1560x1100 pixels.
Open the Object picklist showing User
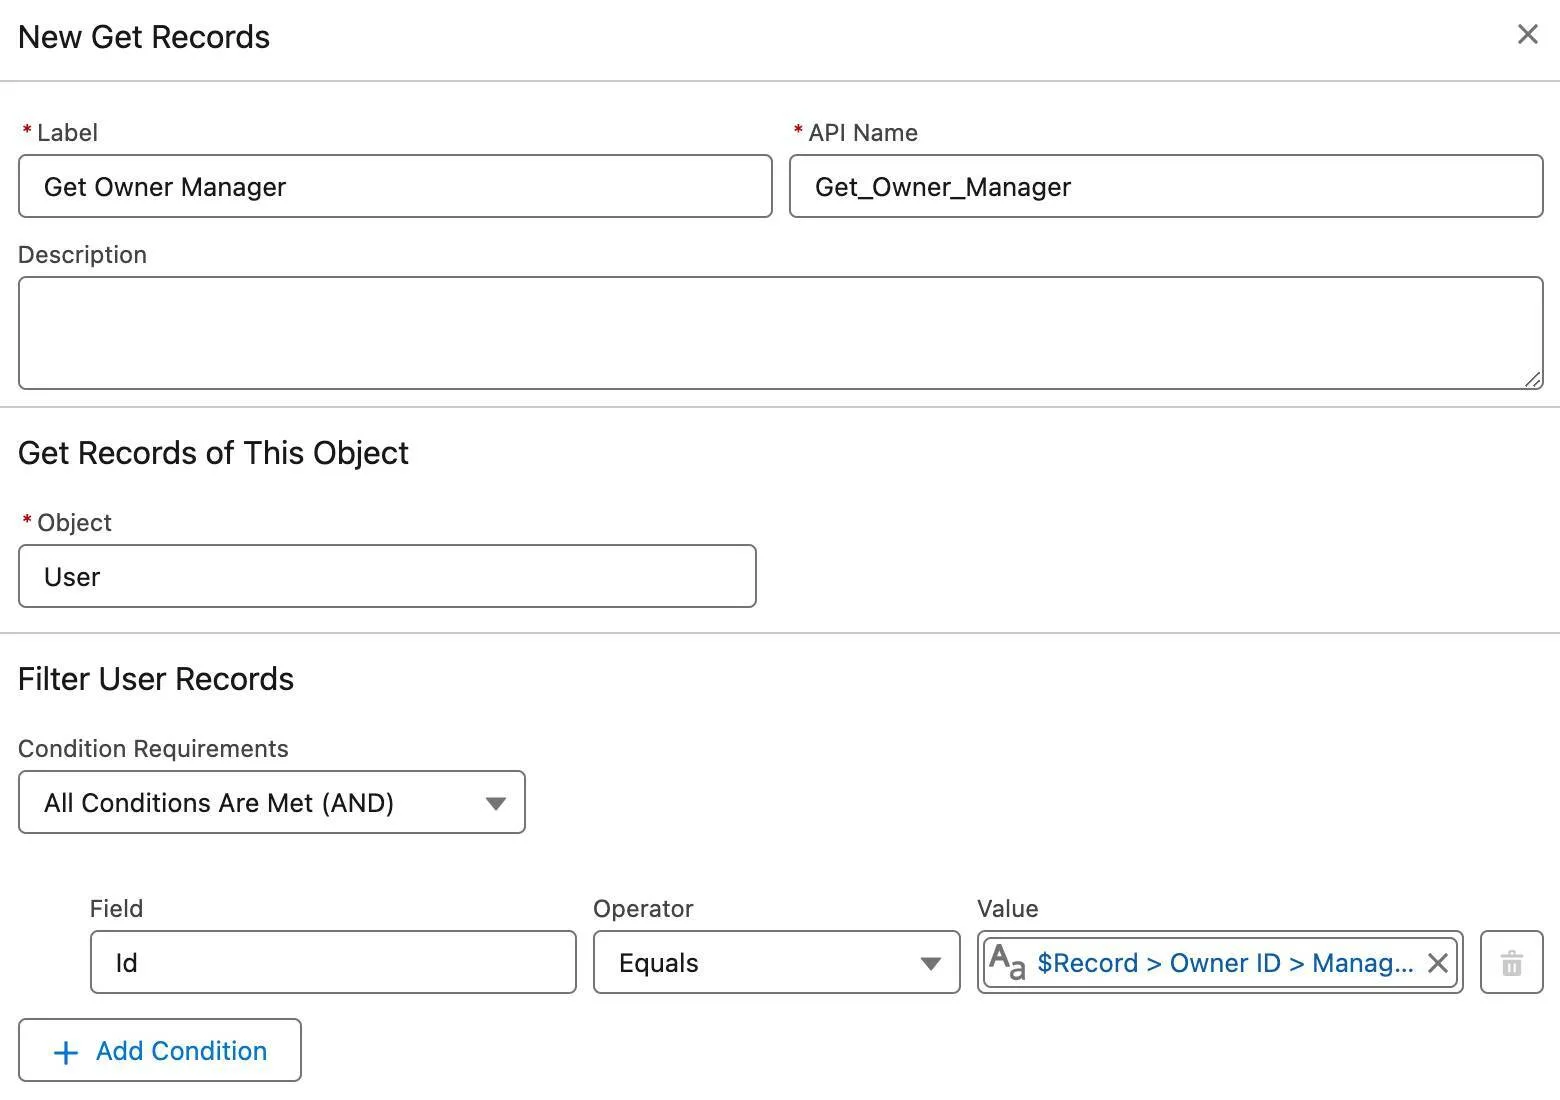(386, 576)
